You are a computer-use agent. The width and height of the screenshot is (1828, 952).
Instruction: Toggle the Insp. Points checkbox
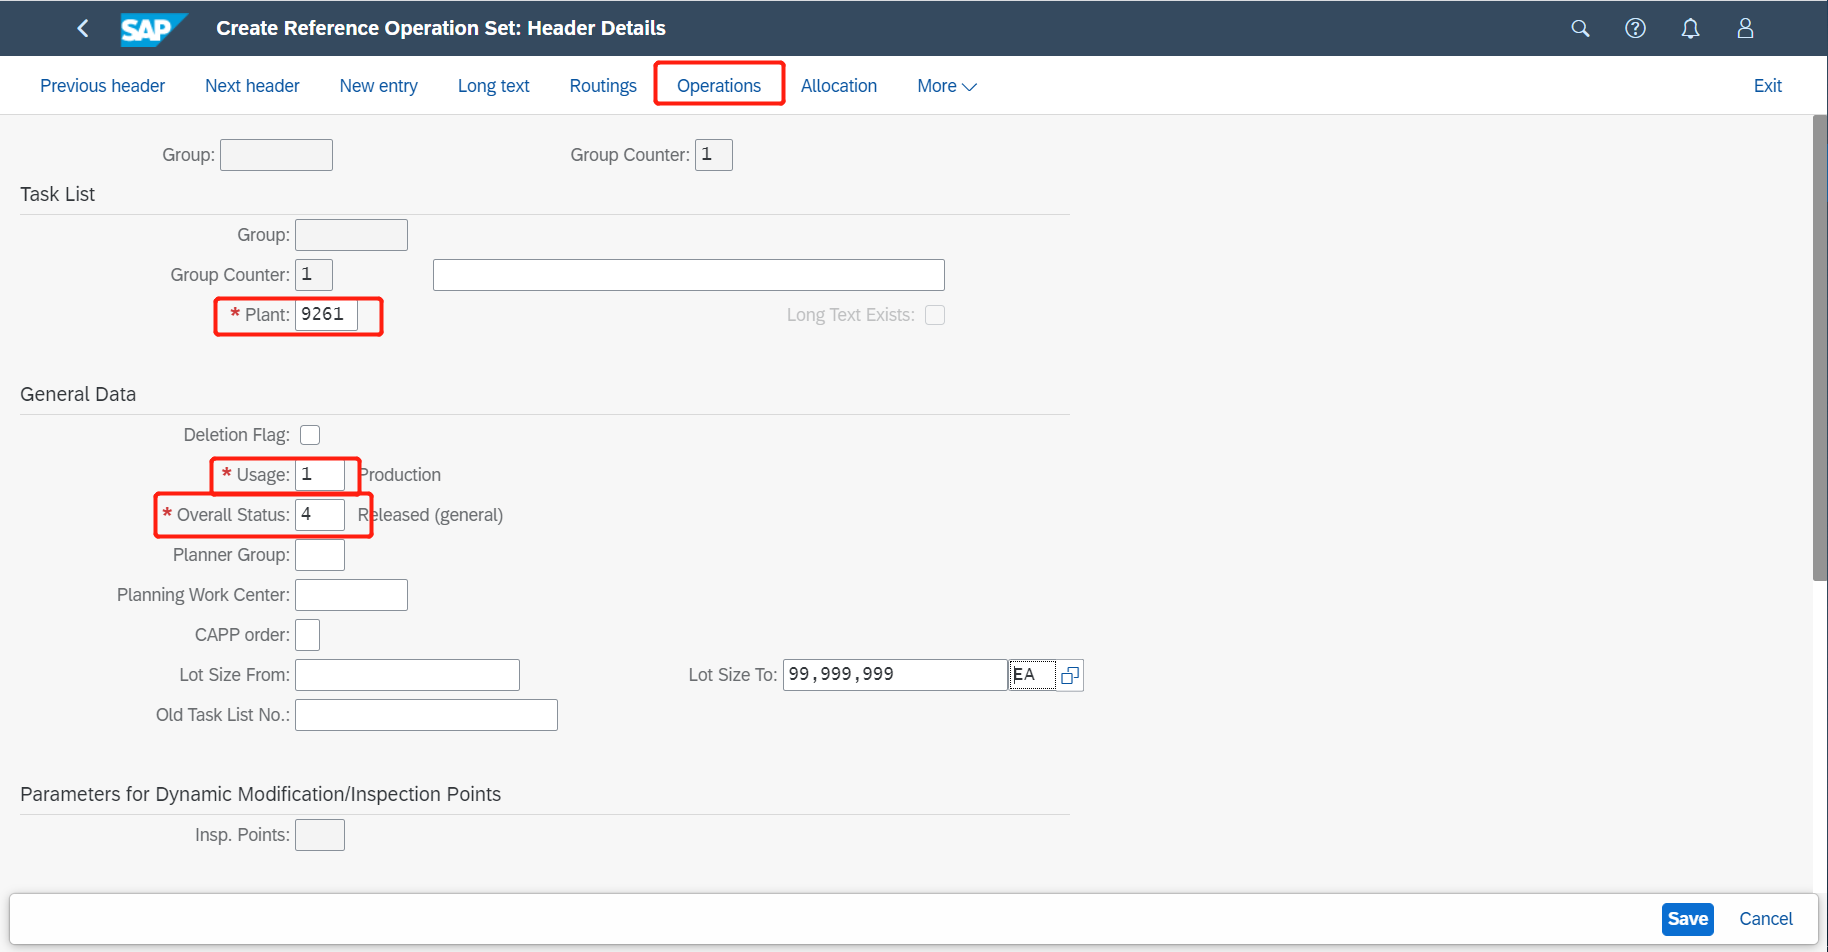point(319,834)
